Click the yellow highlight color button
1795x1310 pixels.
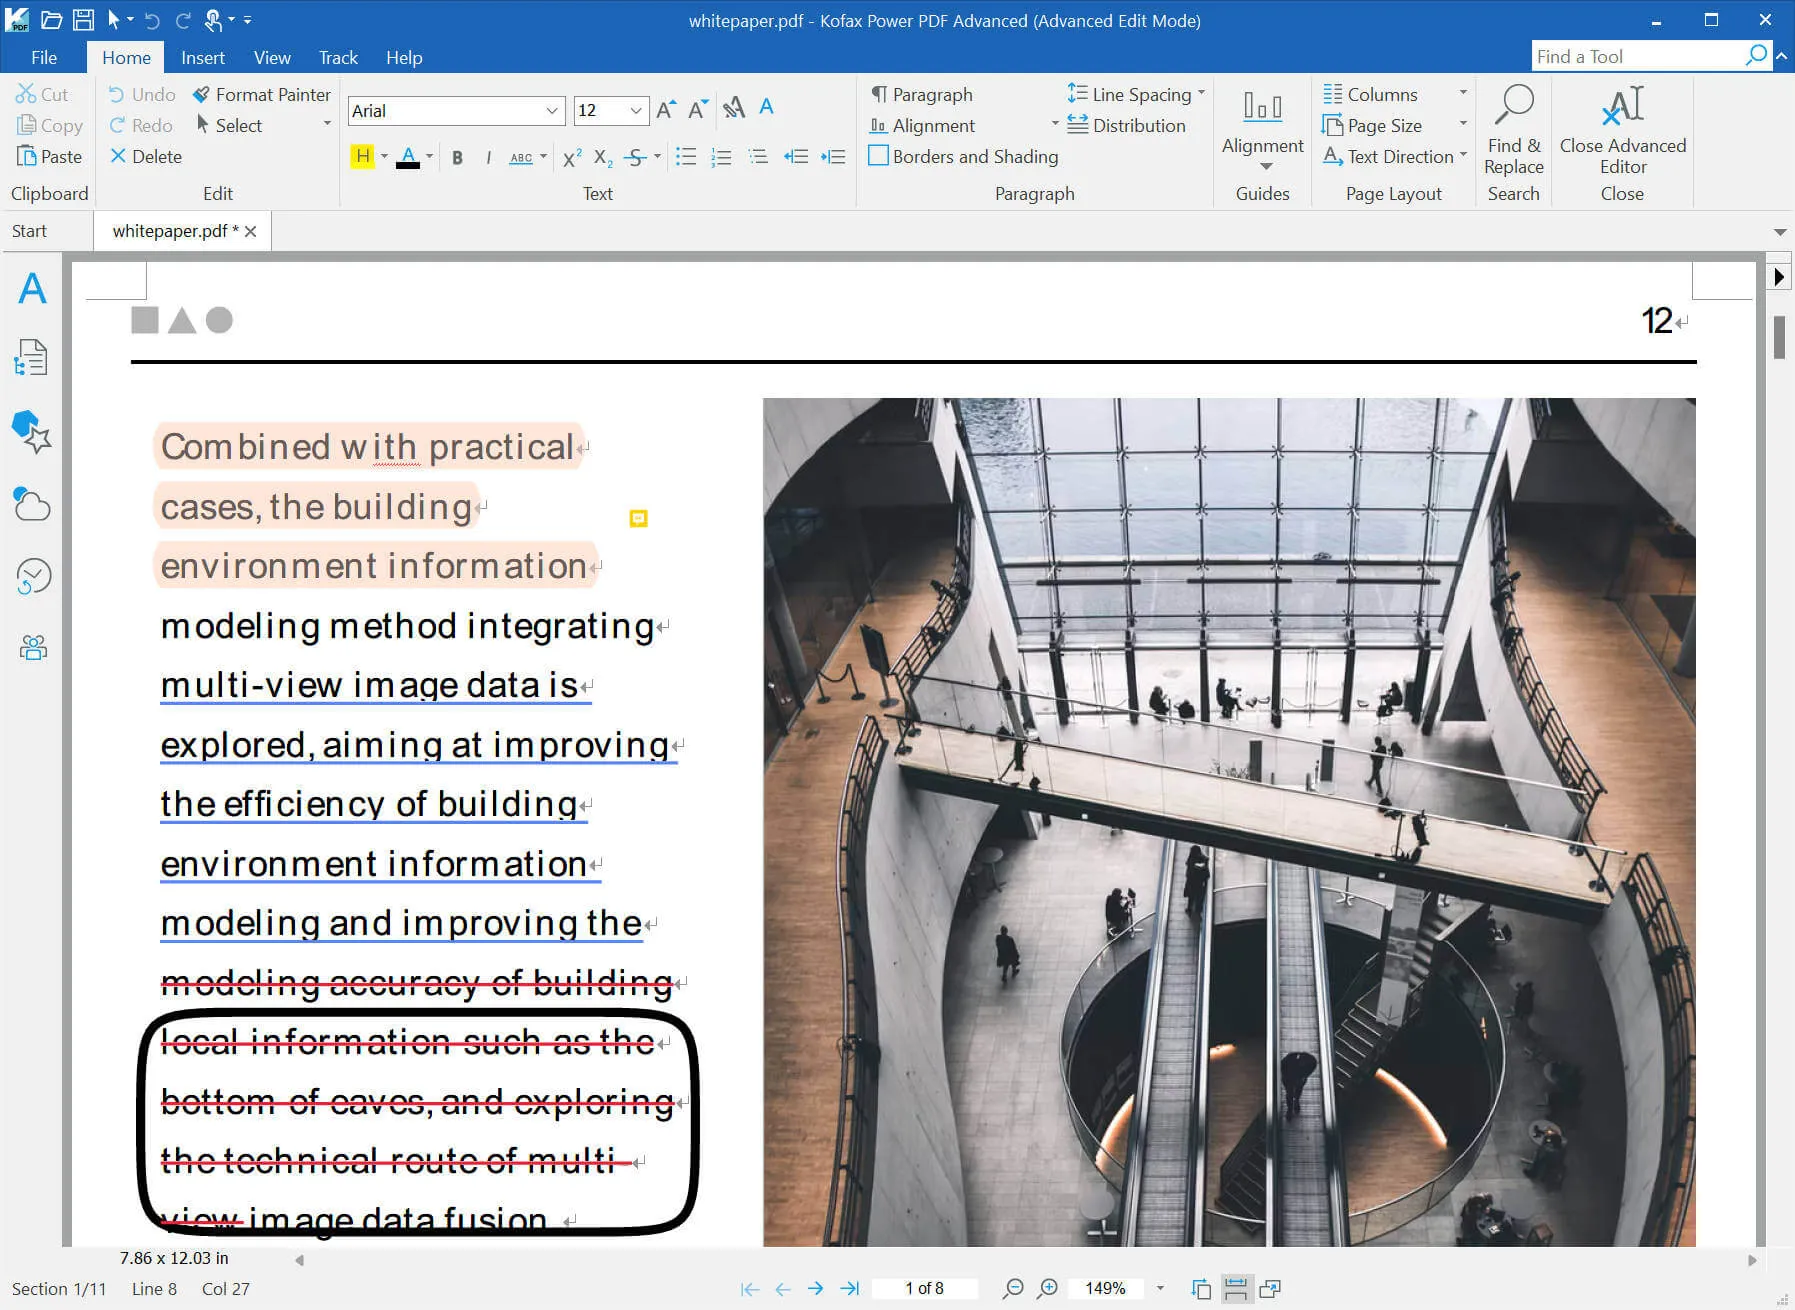362,157
